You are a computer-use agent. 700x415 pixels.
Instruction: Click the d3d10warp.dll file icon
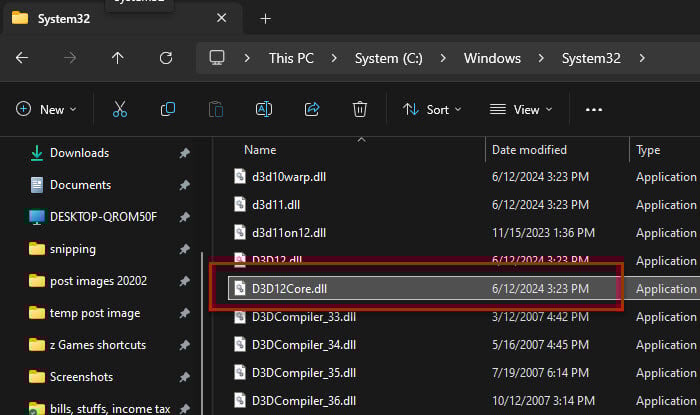[240, 177]
